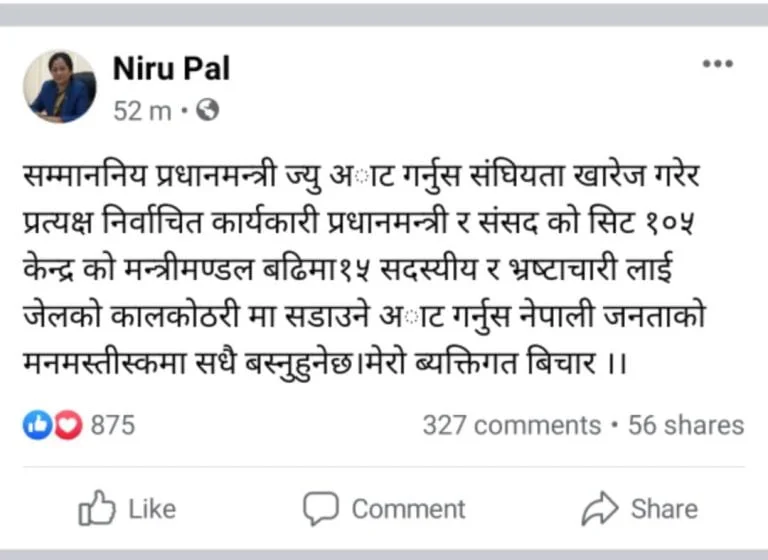This screenshot has height=560, width=768.
Task: Click the speech bubble Comment icon
Action: click(x=321, y=509)
